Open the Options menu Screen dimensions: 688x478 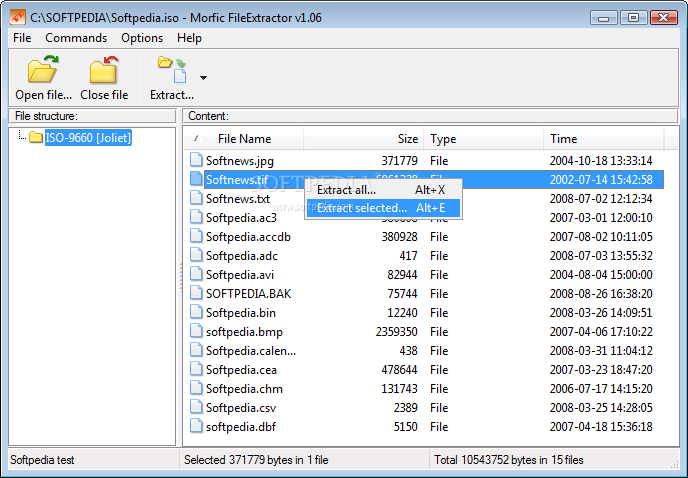coord(142,38)
